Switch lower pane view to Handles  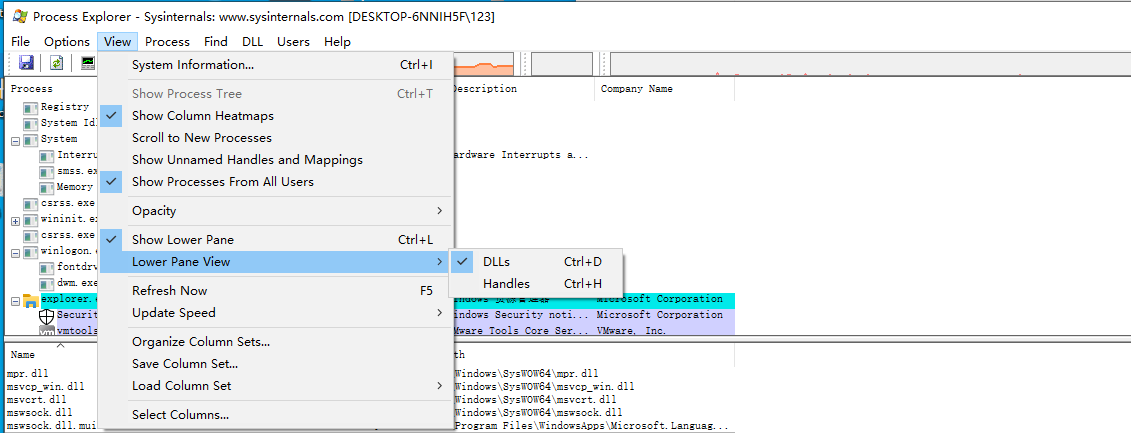pyautogui.click(x=536, y=284)
